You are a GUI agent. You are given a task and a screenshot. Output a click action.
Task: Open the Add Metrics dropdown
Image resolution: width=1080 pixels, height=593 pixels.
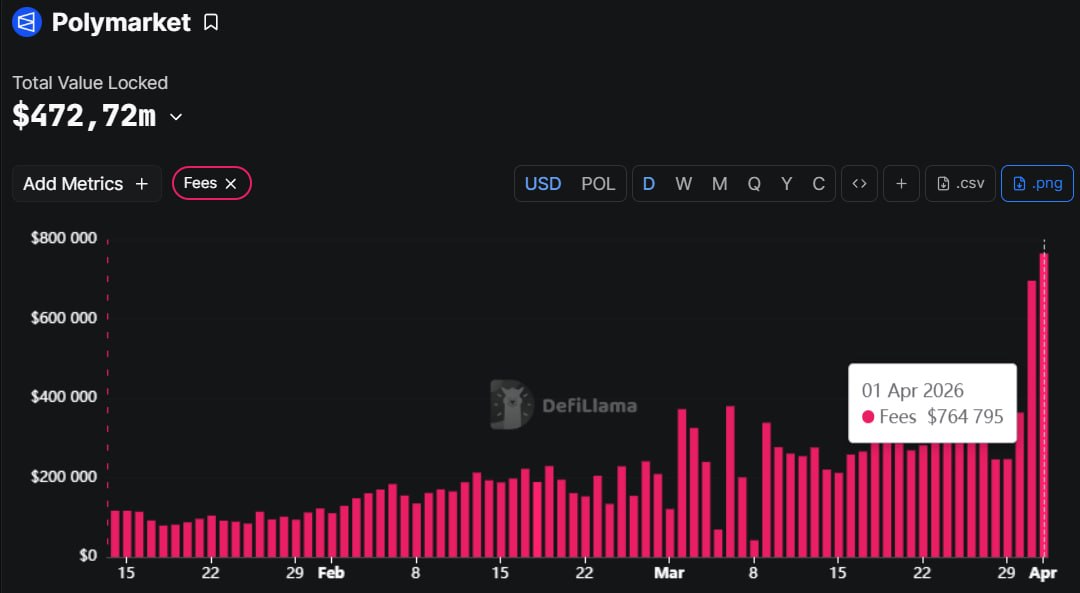[x=86, y=184]
